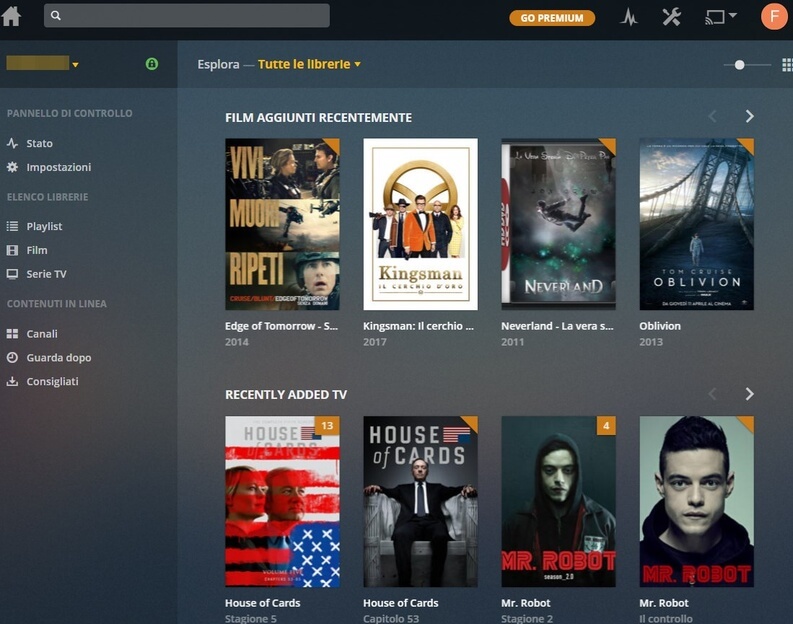Click year 2011 under Neverland
The width and height of the screenshot is (793, 624).
pyautogui.click(x=513, y=342)
